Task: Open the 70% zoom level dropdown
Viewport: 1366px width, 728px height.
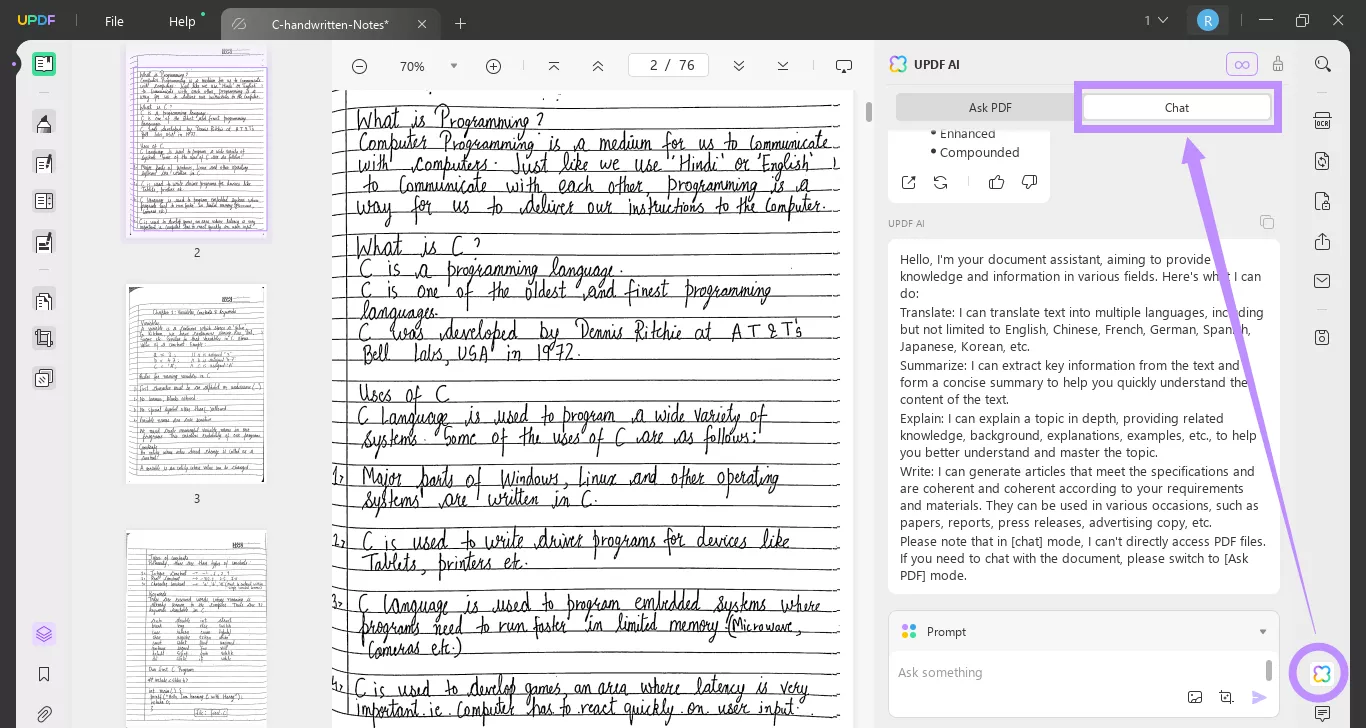Action: [453, 66]
